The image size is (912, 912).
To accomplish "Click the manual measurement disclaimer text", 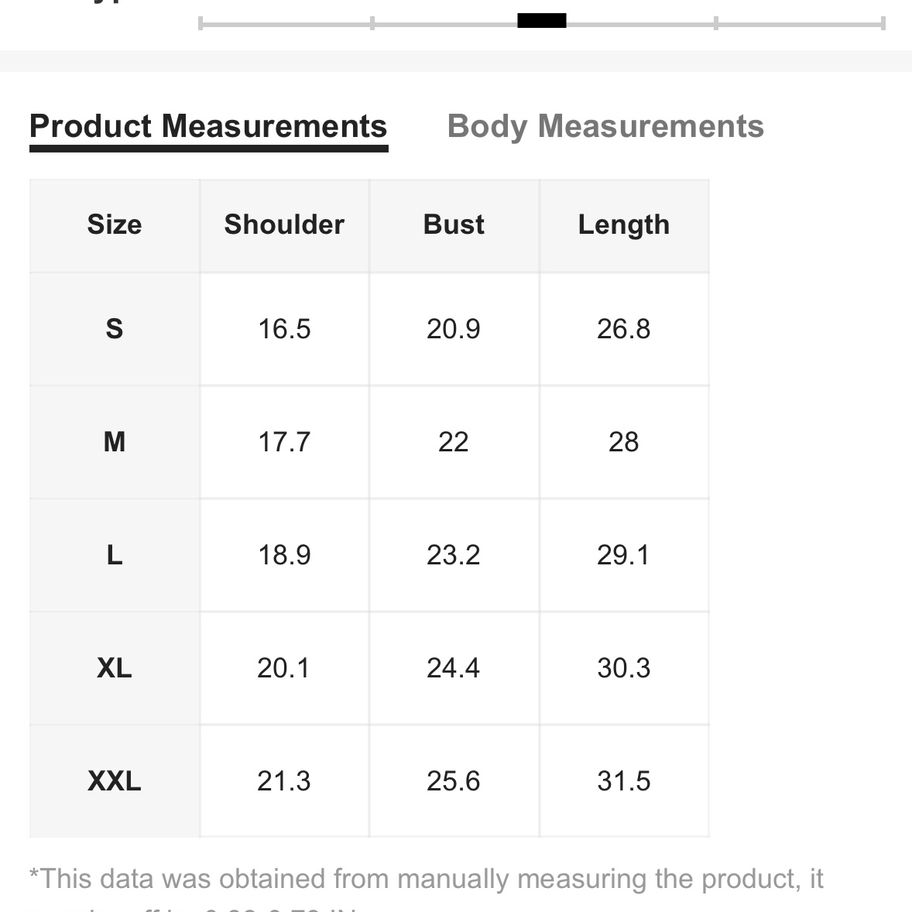I will [426, 880].
